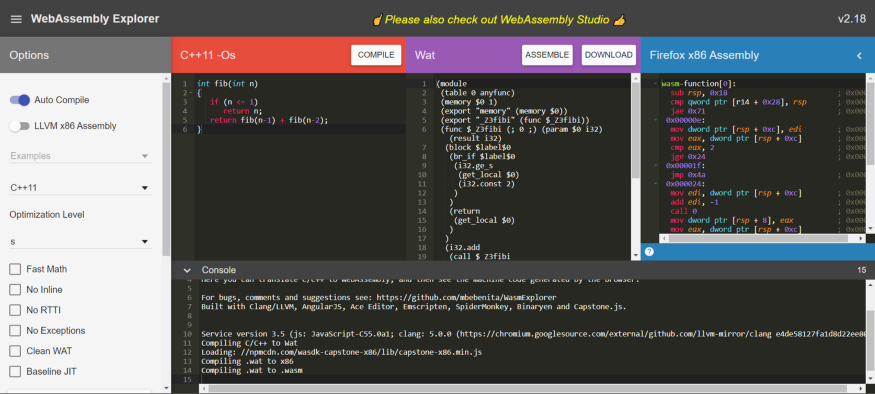Open the Examples dropdown

(x=81, y=156)
